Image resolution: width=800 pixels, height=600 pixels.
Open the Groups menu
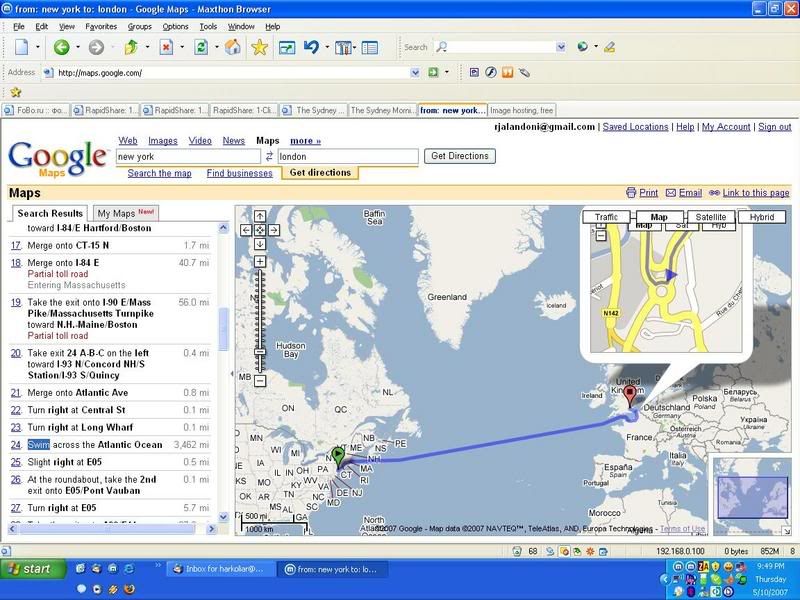[139, 27]
